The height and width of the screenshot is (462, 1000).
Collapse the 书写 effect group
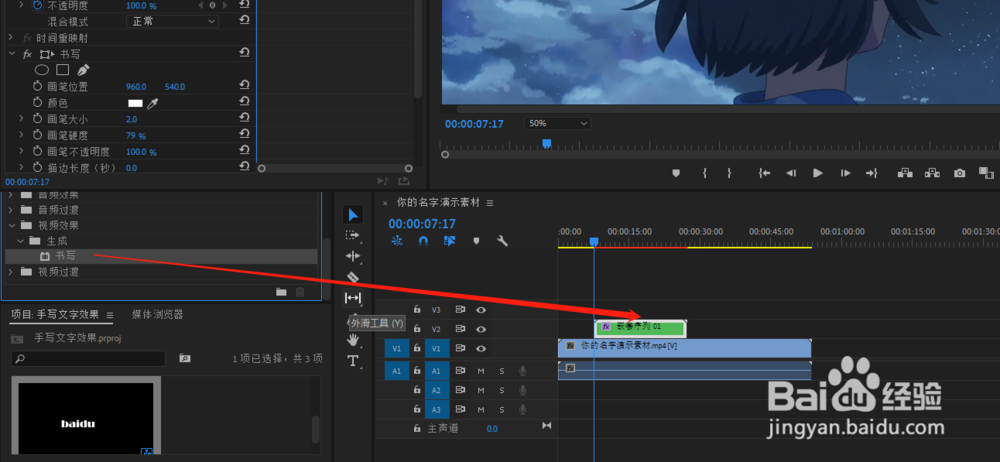tap(11, 54)
